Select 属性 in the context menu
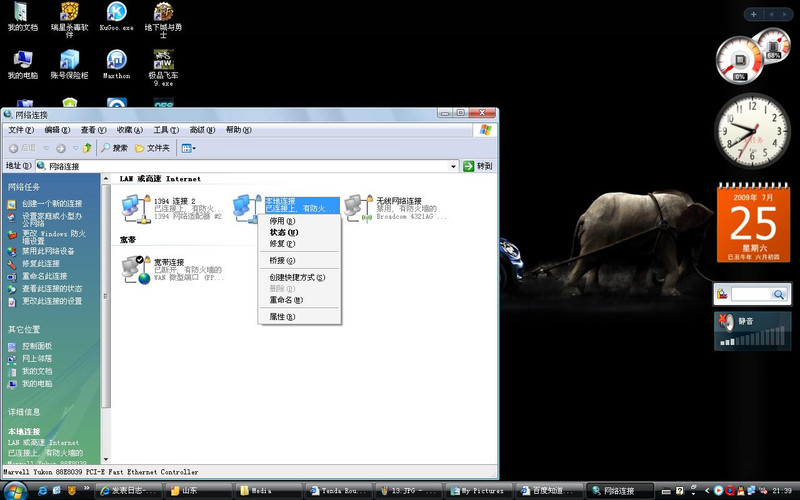The height and width of the screenshot is (500, 800). [x=299, y=317]
